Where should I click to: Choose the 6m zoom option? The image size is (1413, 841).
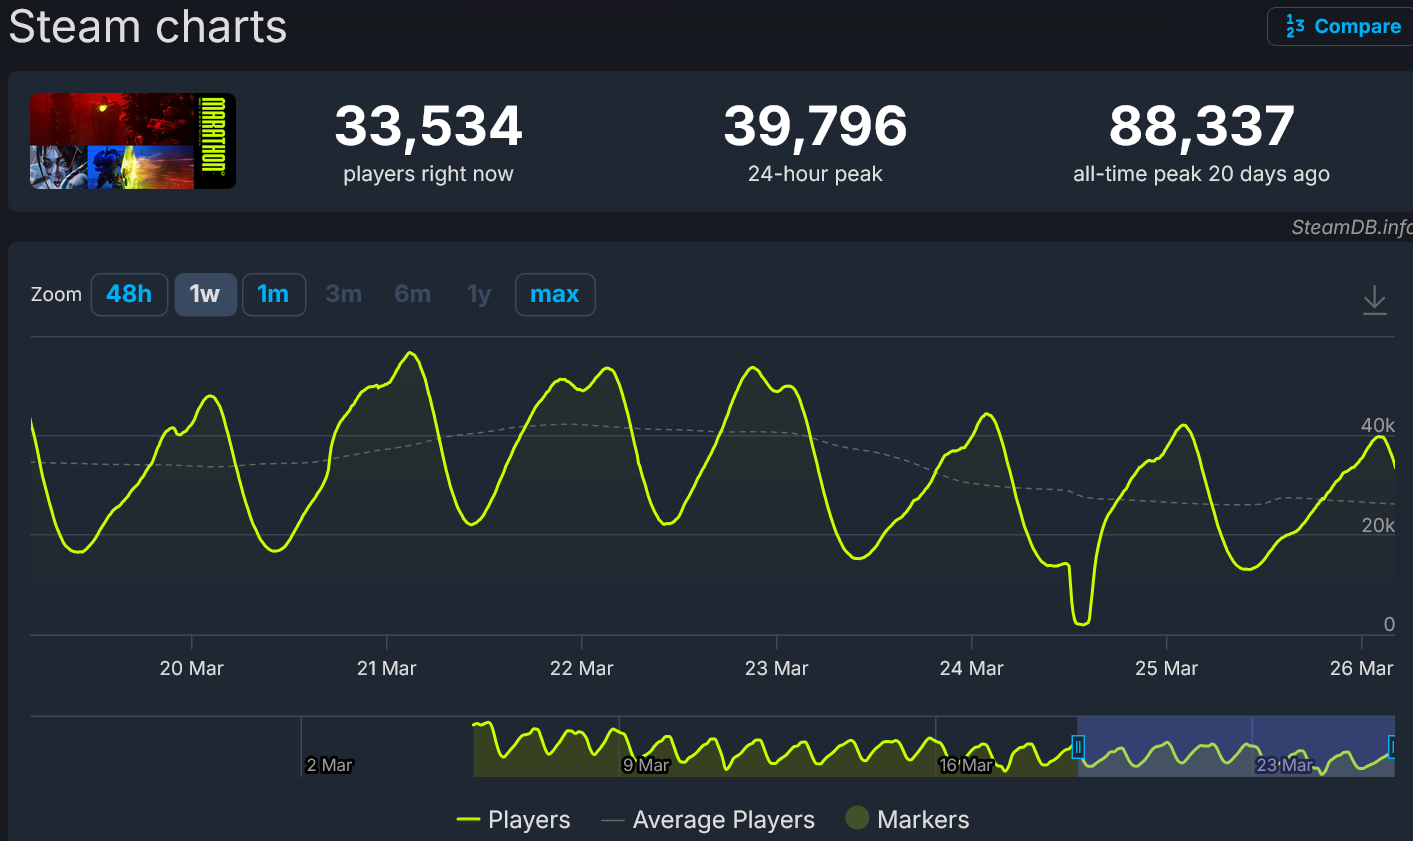click(x=412, y=294)
